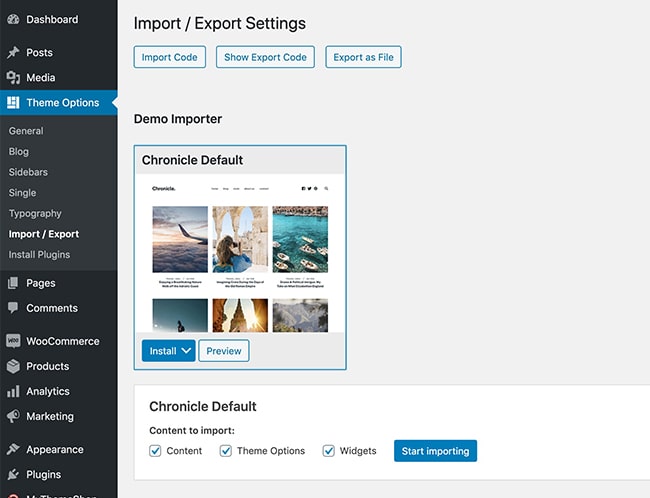650x498 pixels.
Task: Click the airplane wing thumbnail image
Action: pos(180,239)
